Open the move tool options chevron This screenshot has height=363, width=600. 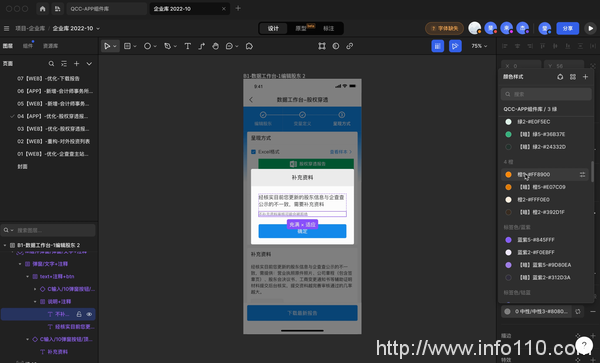pyautogui.click(x=115, y=46)
